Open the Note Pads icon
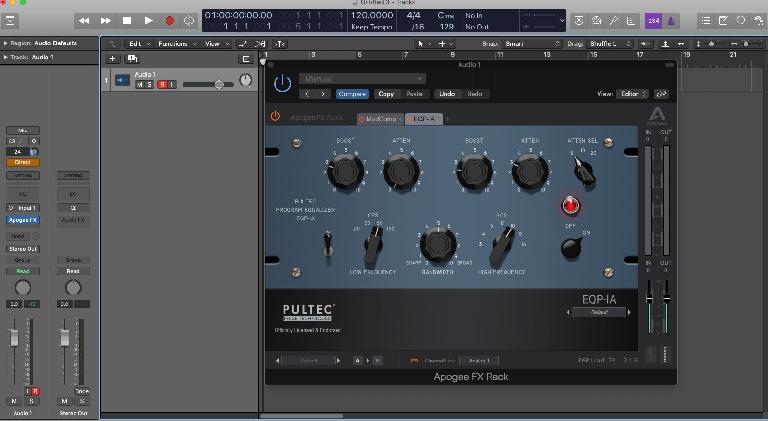The height and width of the screenshot is (421, 768). pos(723,21)
